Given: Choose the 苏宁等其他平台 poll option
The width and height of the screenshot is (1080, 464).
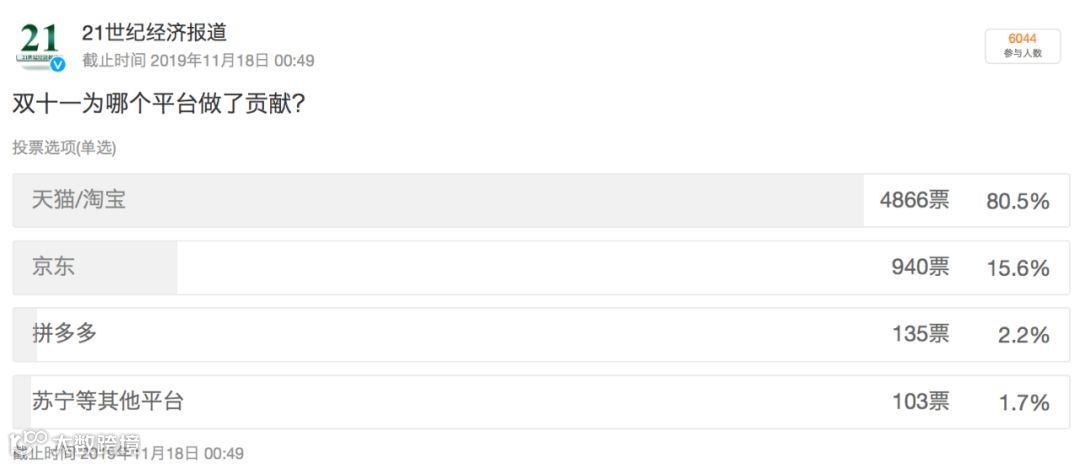Looking at the screenshot, I should coord(541,401).
